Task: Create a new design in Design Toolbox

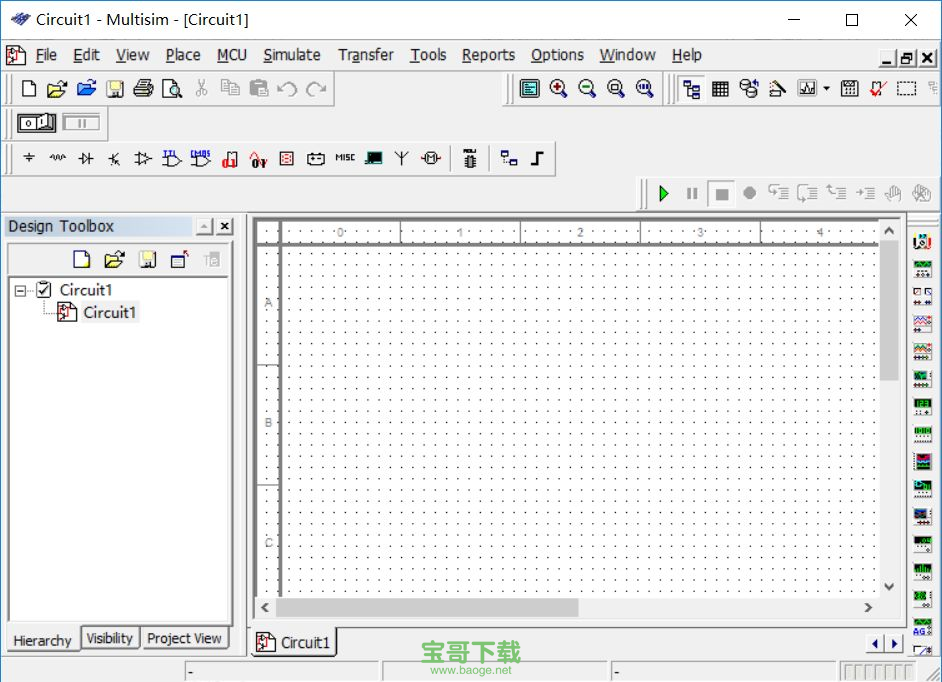Action: pyautogui.click(x=80, y=258)
